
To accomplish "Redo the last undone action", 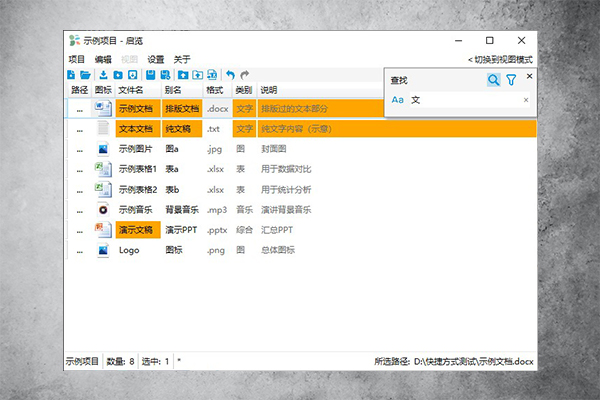I will point(245,75).
